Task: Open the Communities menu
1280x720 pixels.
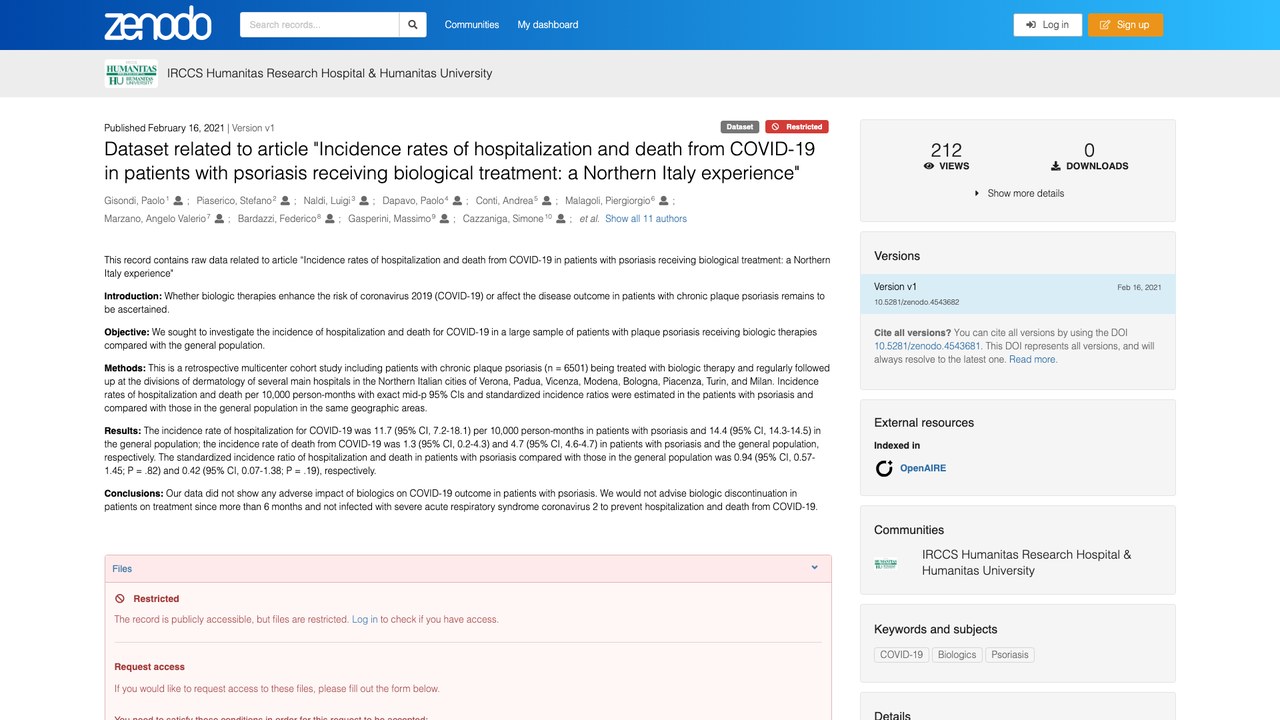Action: (x=472, y=25)
